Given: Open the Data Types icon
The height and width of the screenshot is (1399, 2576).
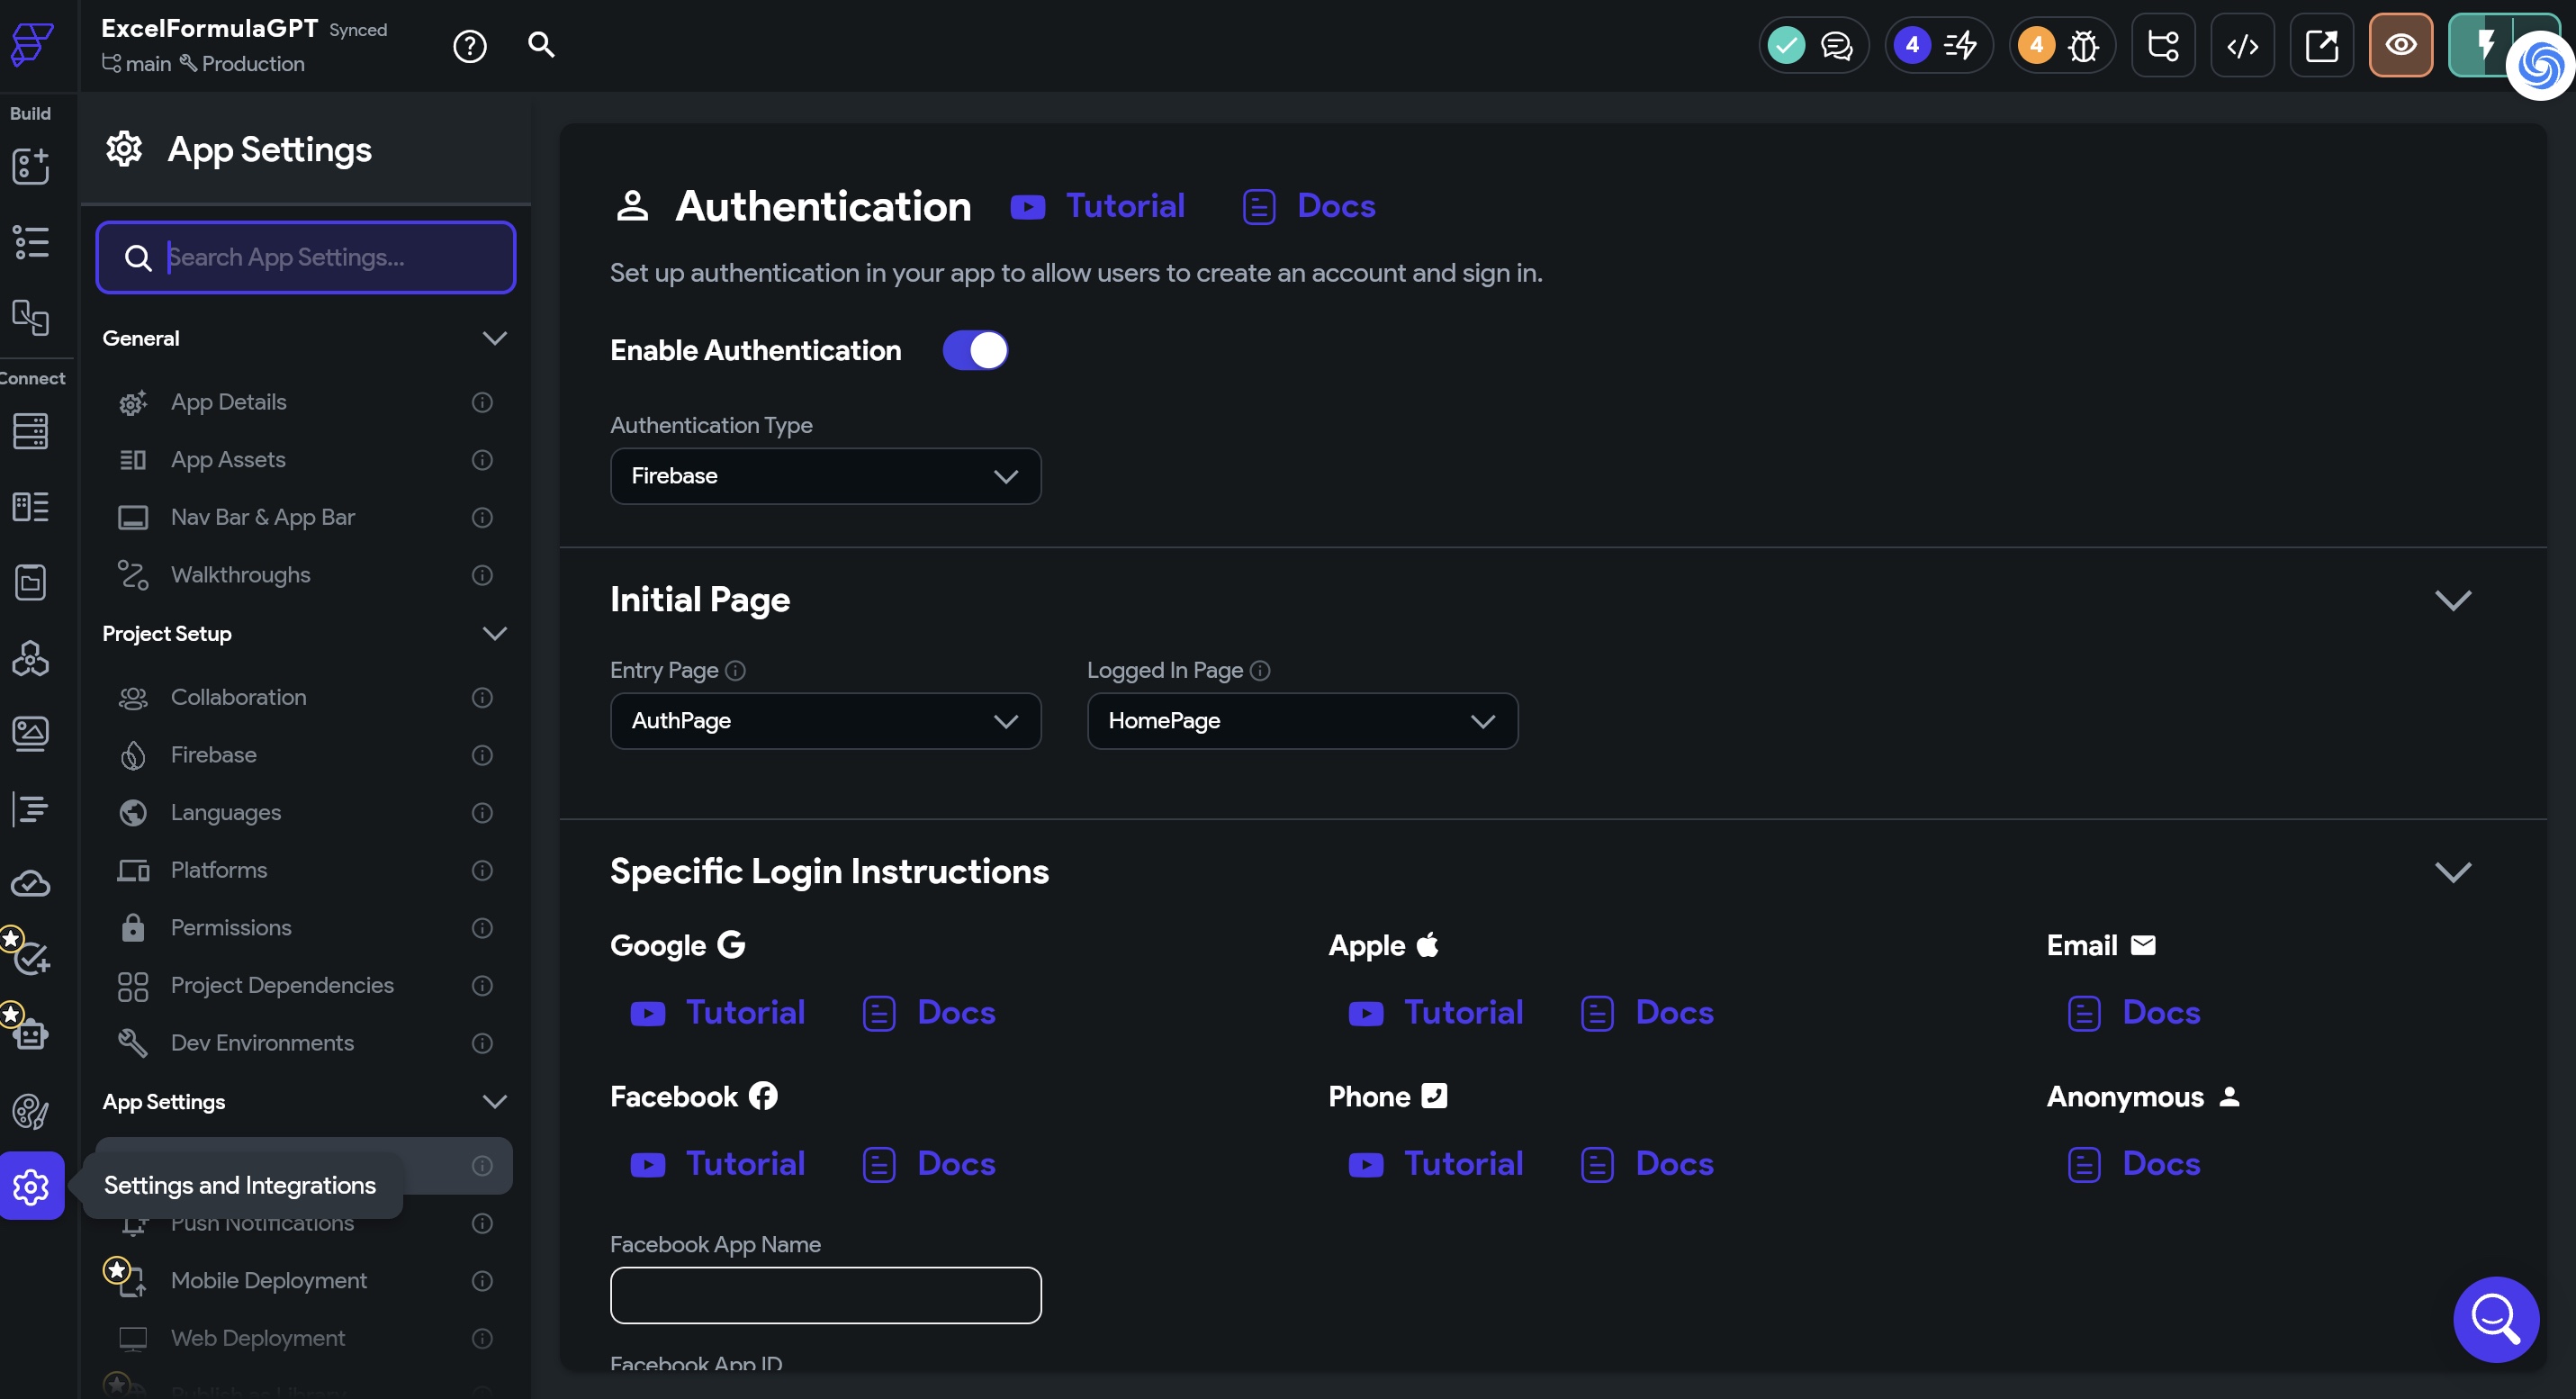Looking at the screenshot, I should tap(30, 507).
